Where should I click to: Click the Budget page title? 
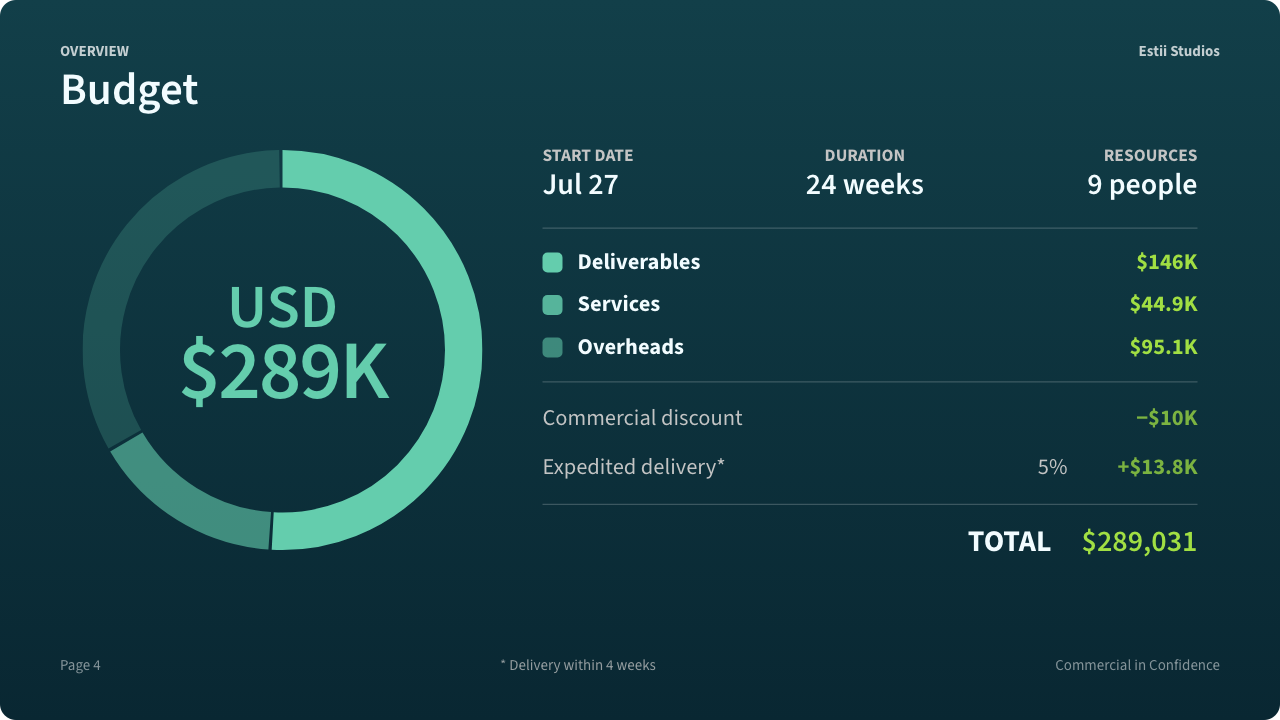[x=129, y=90]
